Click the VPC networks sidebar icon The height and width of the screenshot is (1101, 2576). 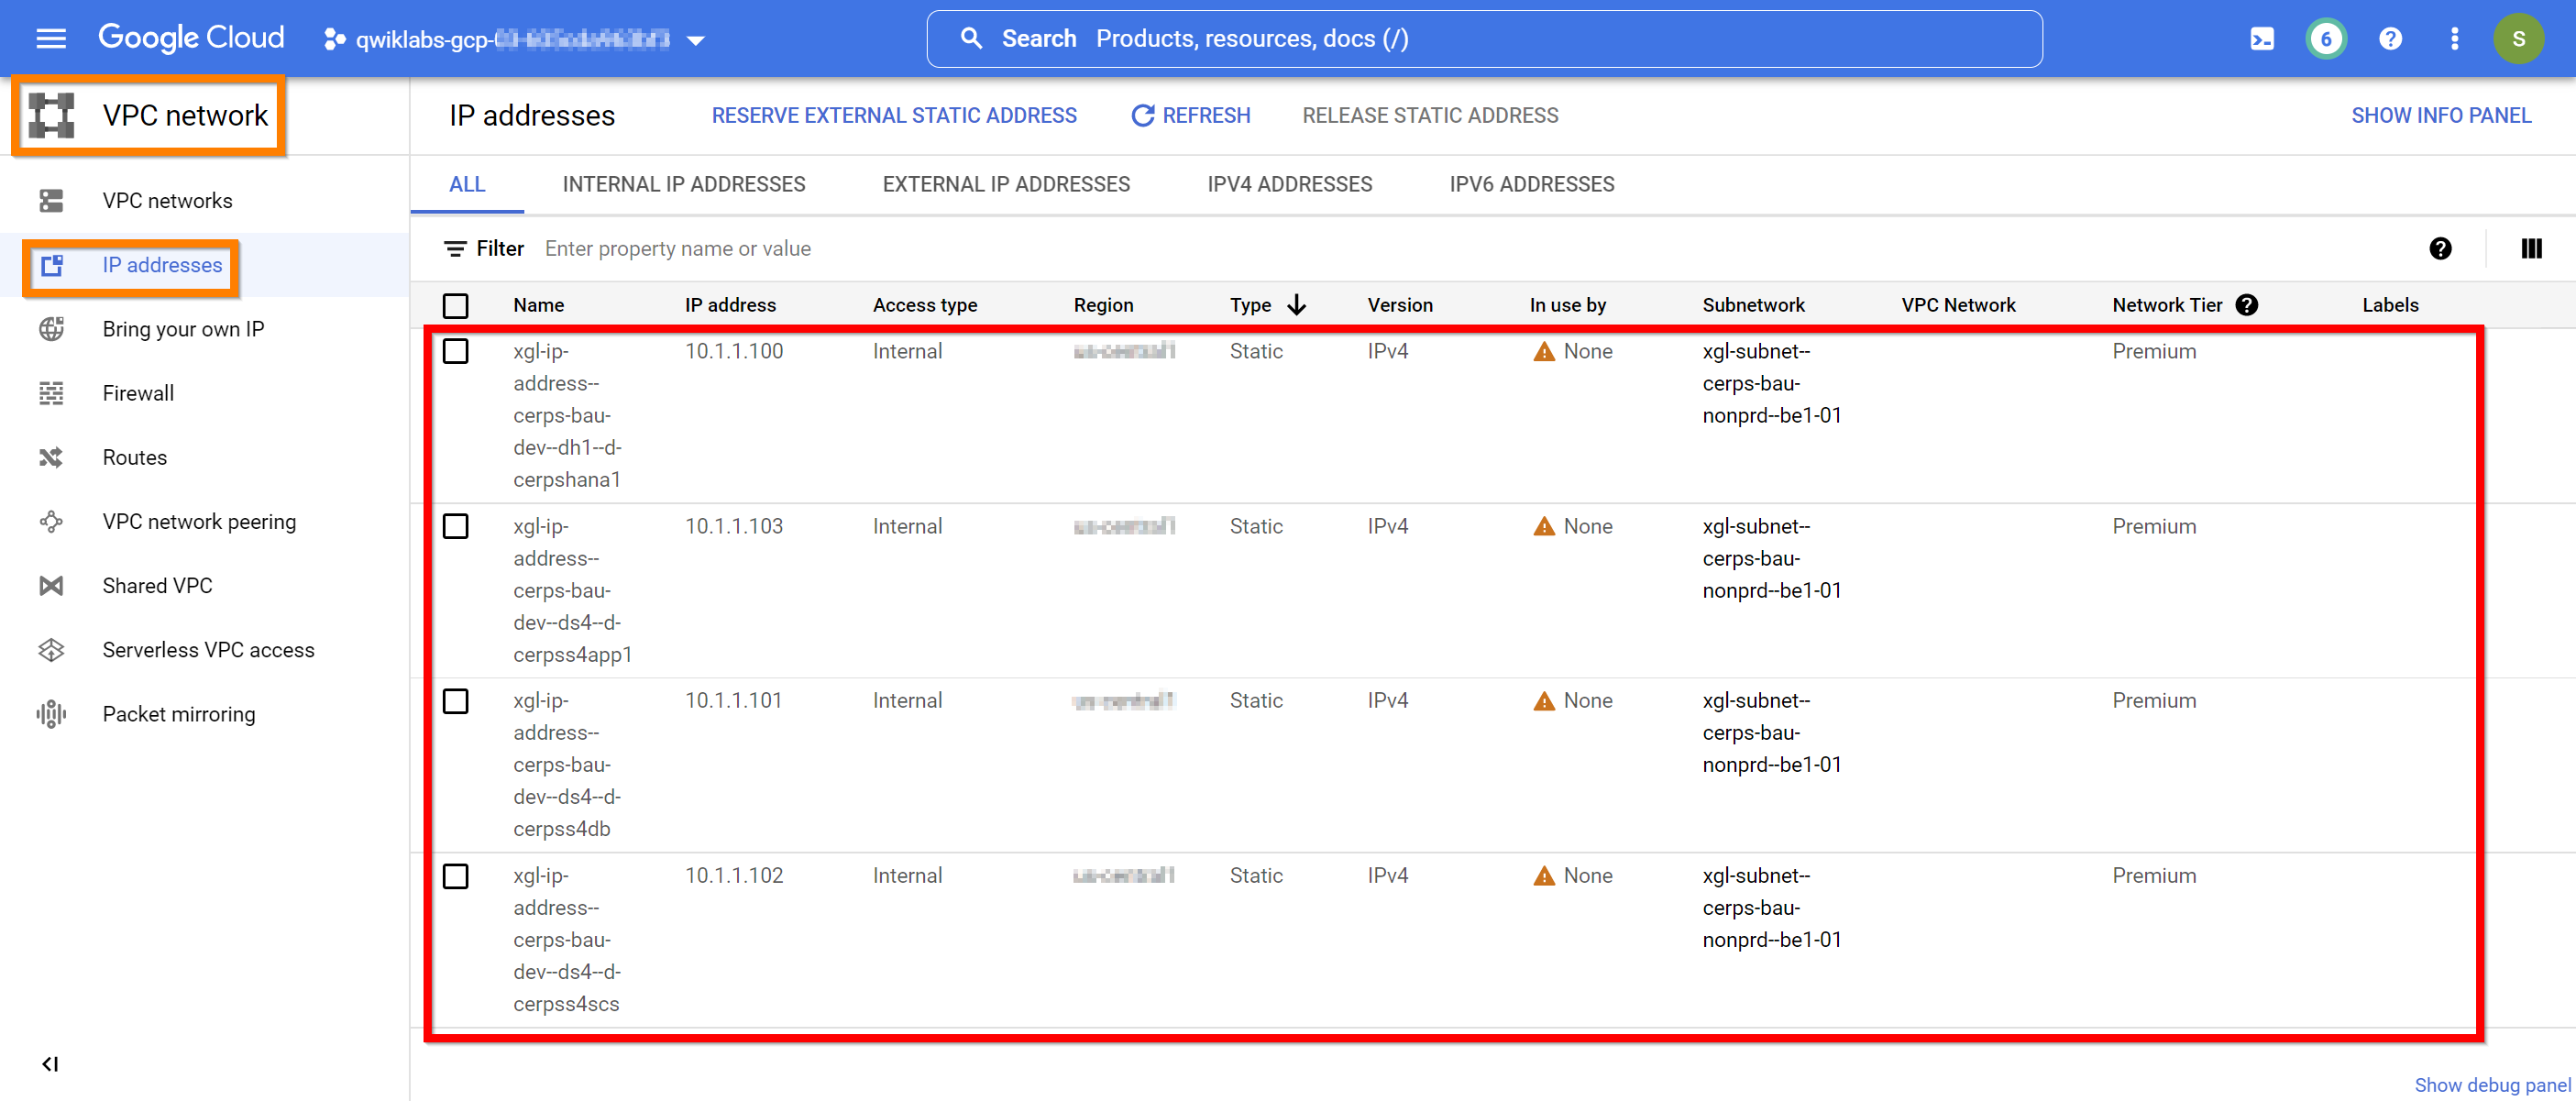(51, 201)
